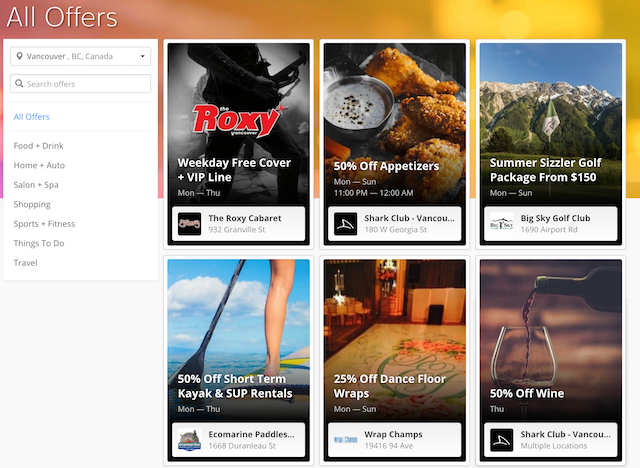640x468 pixels.
Task: Click the 1668 Duranleau St address
Action: [242, 446]
